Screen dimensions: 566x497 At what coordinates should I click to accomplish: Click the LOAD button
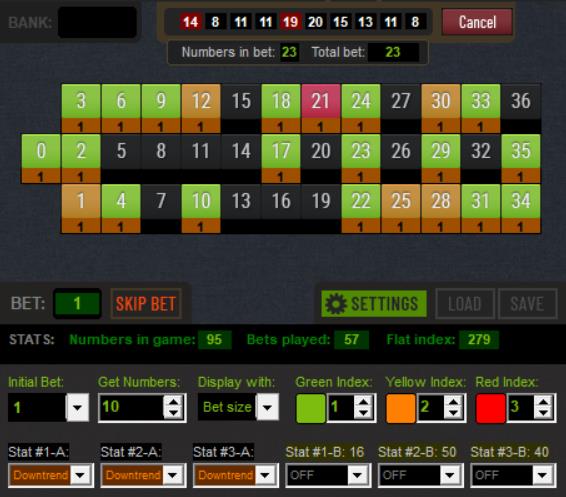pyautogui.click(x=465, y=304)
